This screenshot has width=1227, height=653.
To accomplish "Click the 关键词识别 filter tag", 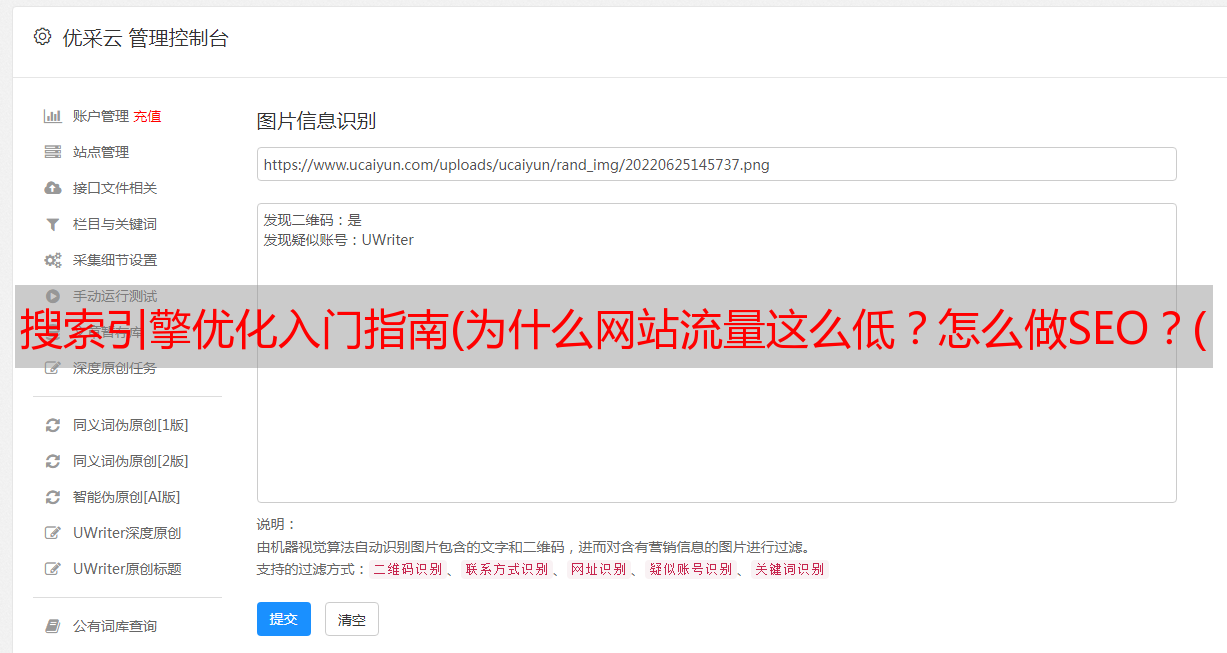I will [789, 569].
